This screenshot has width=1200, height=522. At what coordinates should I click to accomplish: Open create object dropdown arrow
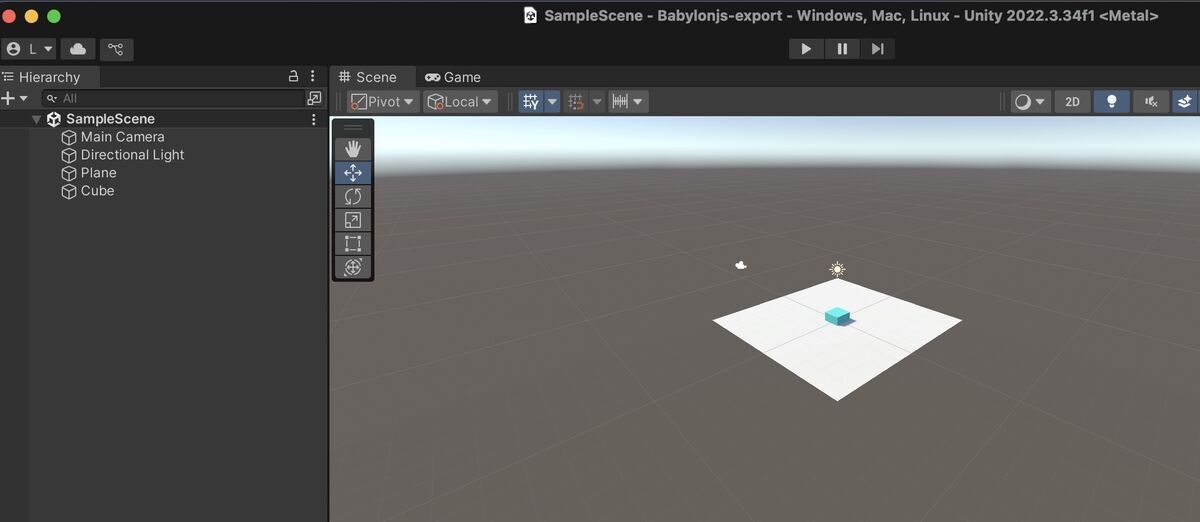click(x=24, y=98)
